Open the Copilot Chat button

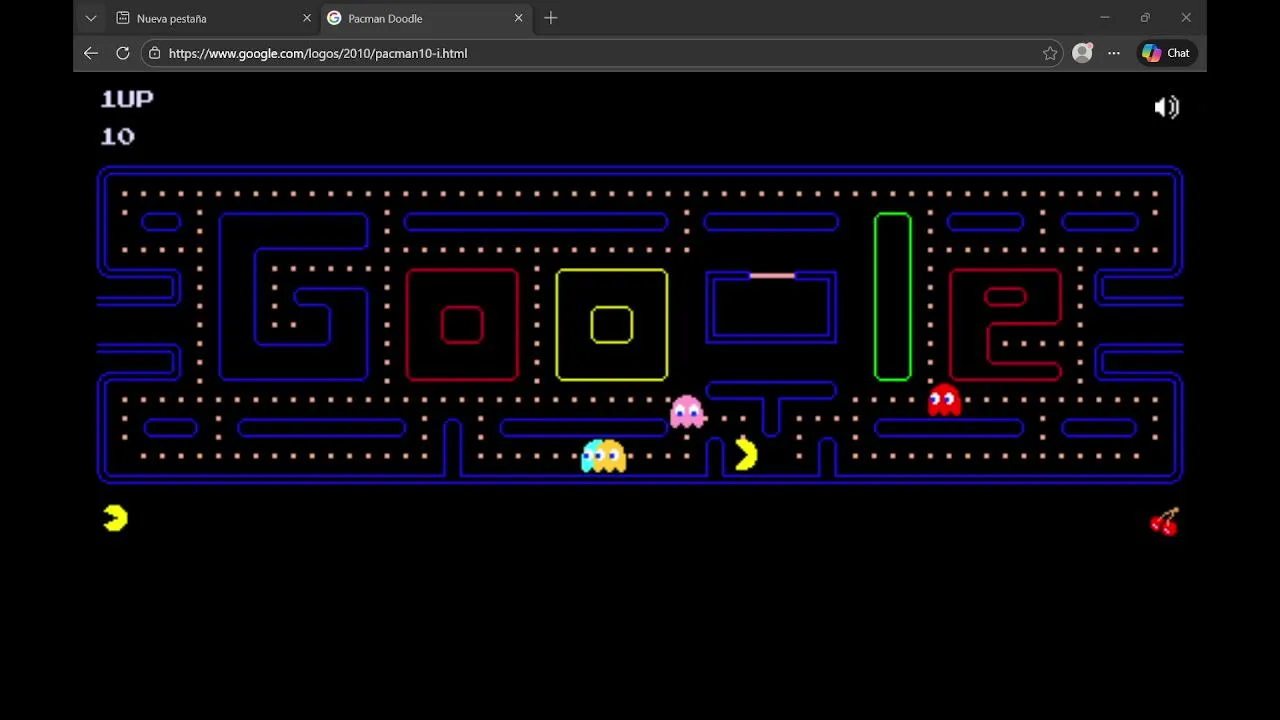point(1166,53)
